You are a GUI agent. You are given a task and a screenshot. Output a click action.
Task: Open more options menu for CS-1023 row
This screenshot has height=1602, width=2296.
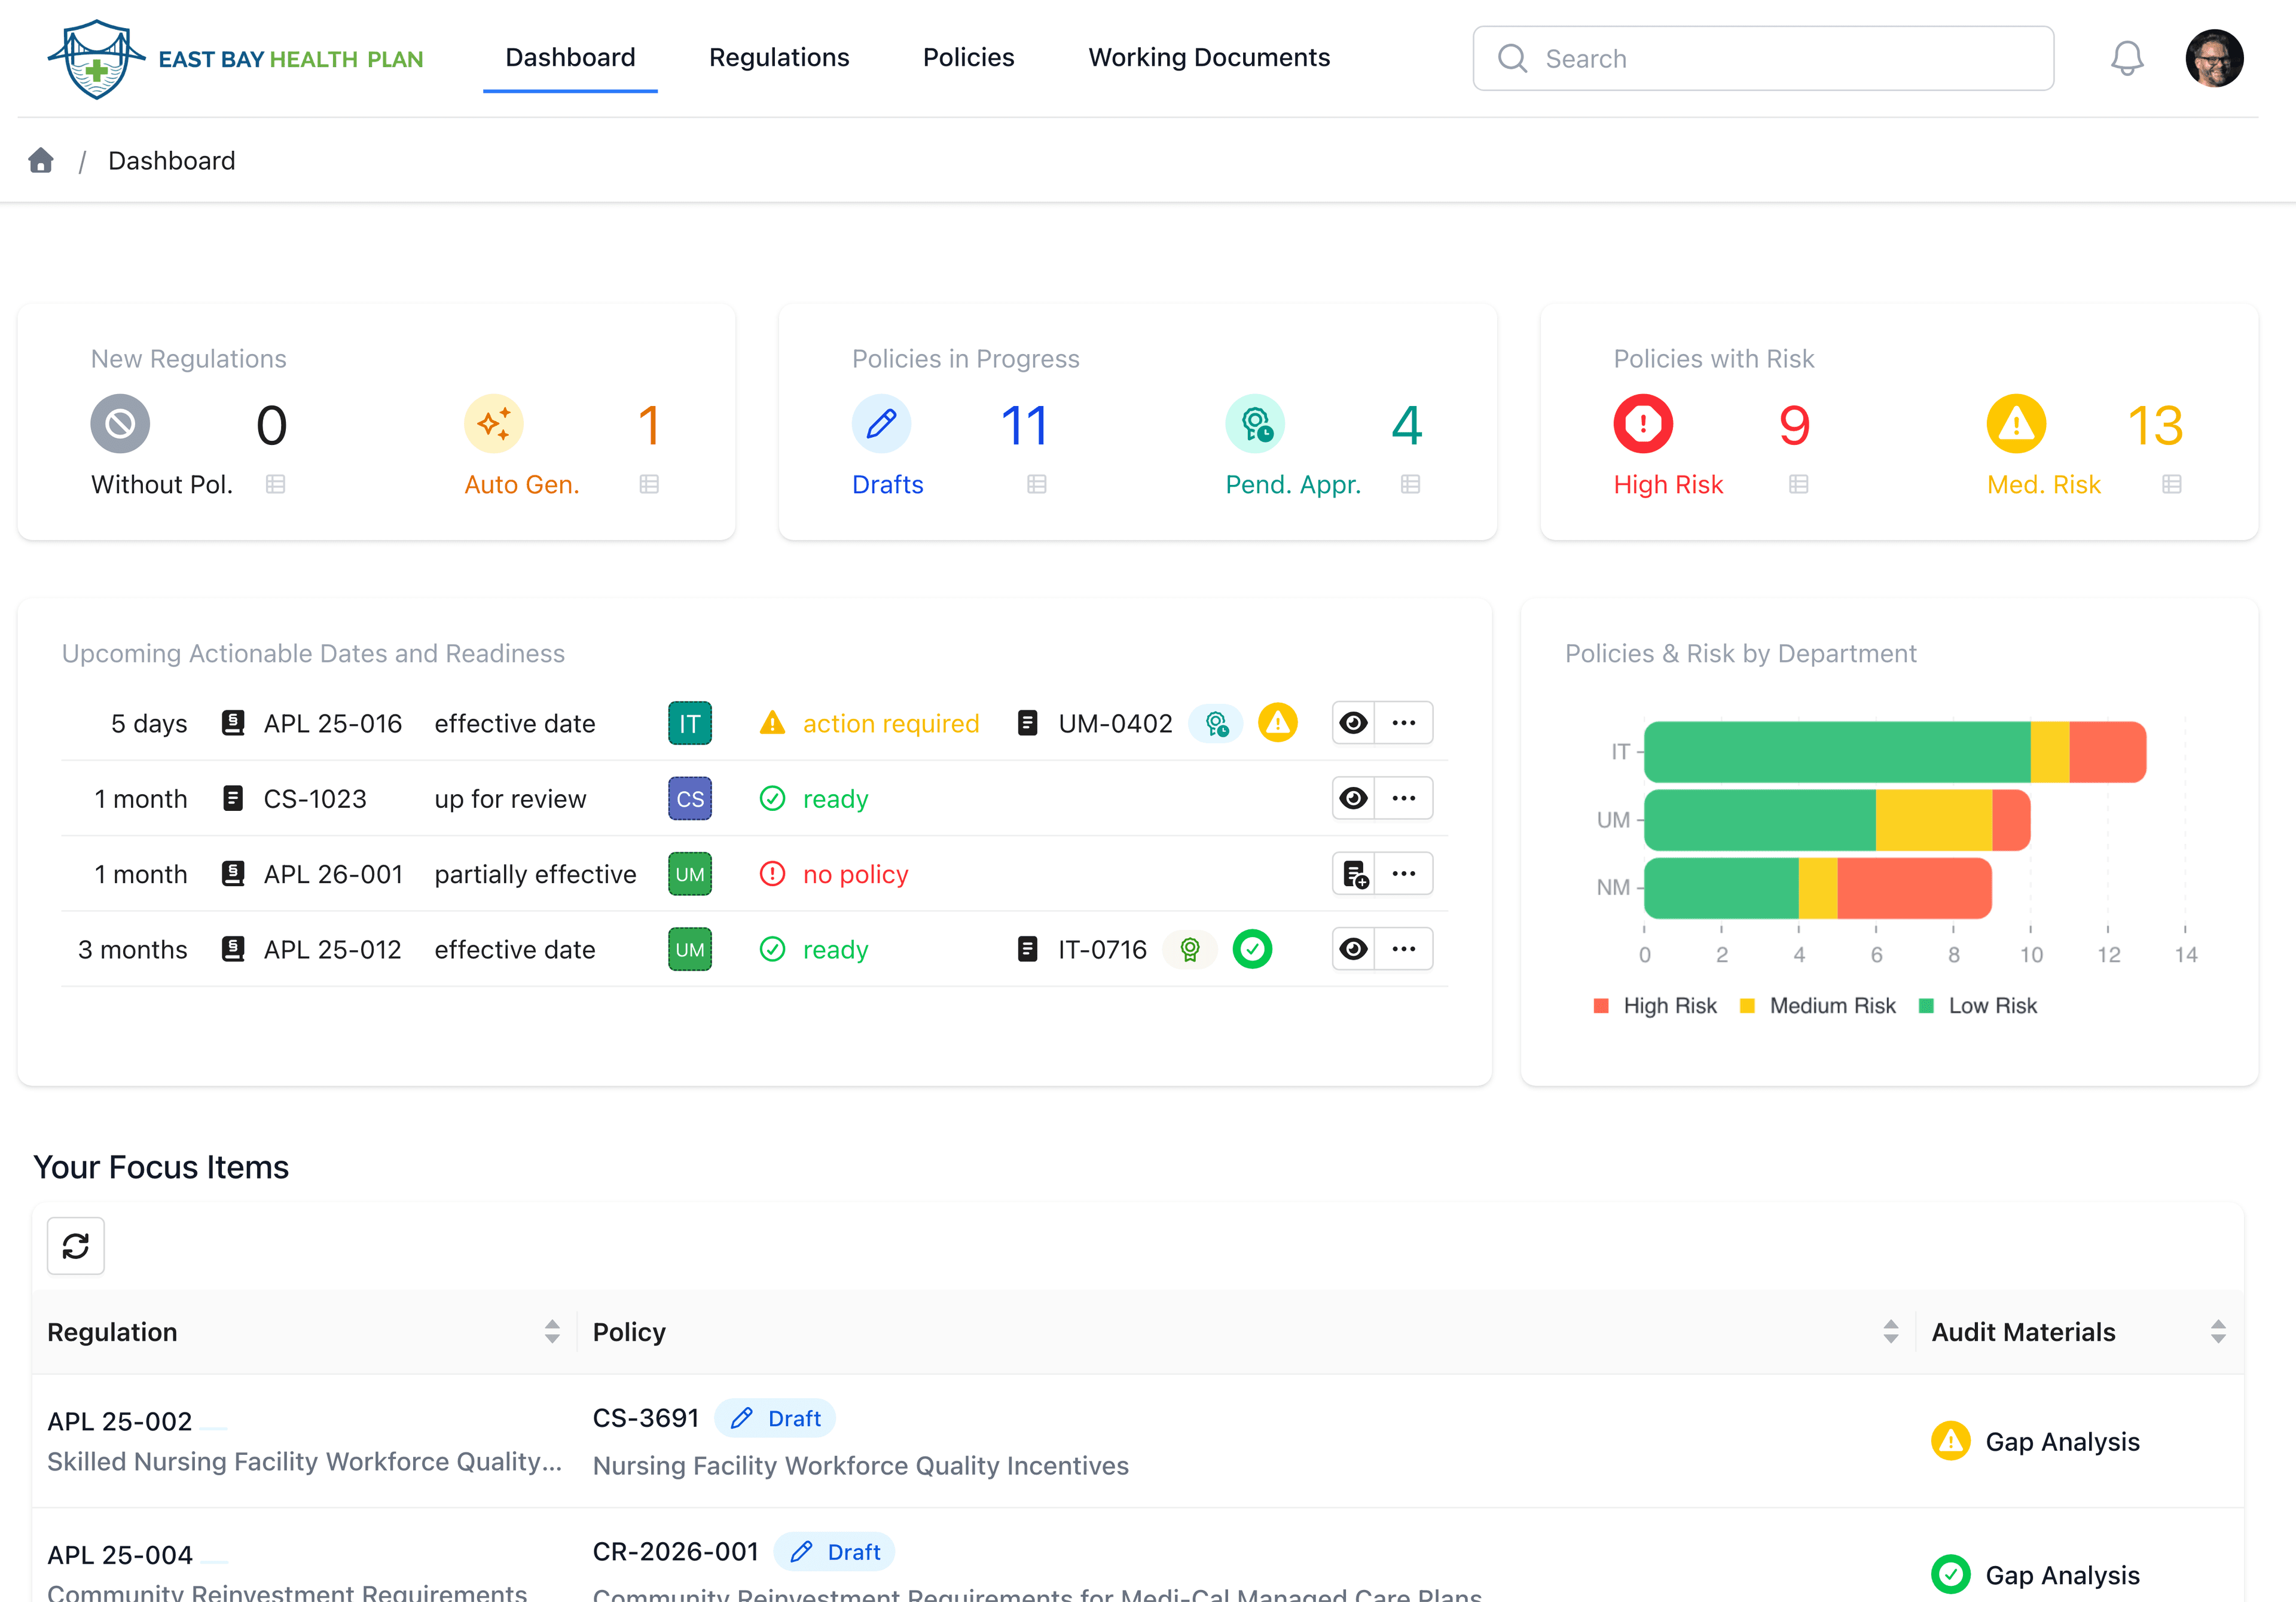pos(1404,798)
